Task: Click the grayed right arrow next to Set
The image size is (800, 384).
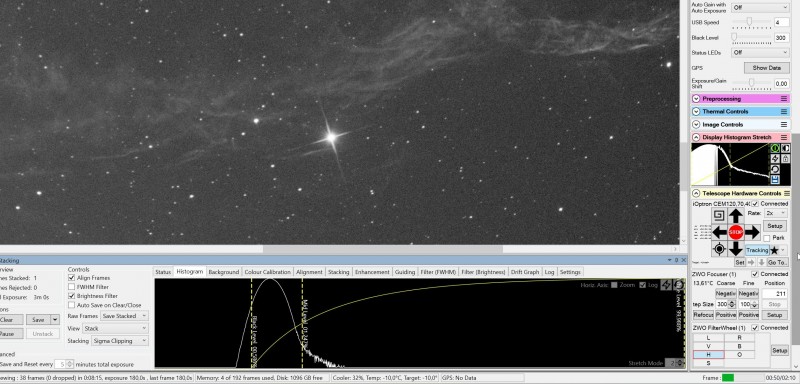Action: click(751, 262)
